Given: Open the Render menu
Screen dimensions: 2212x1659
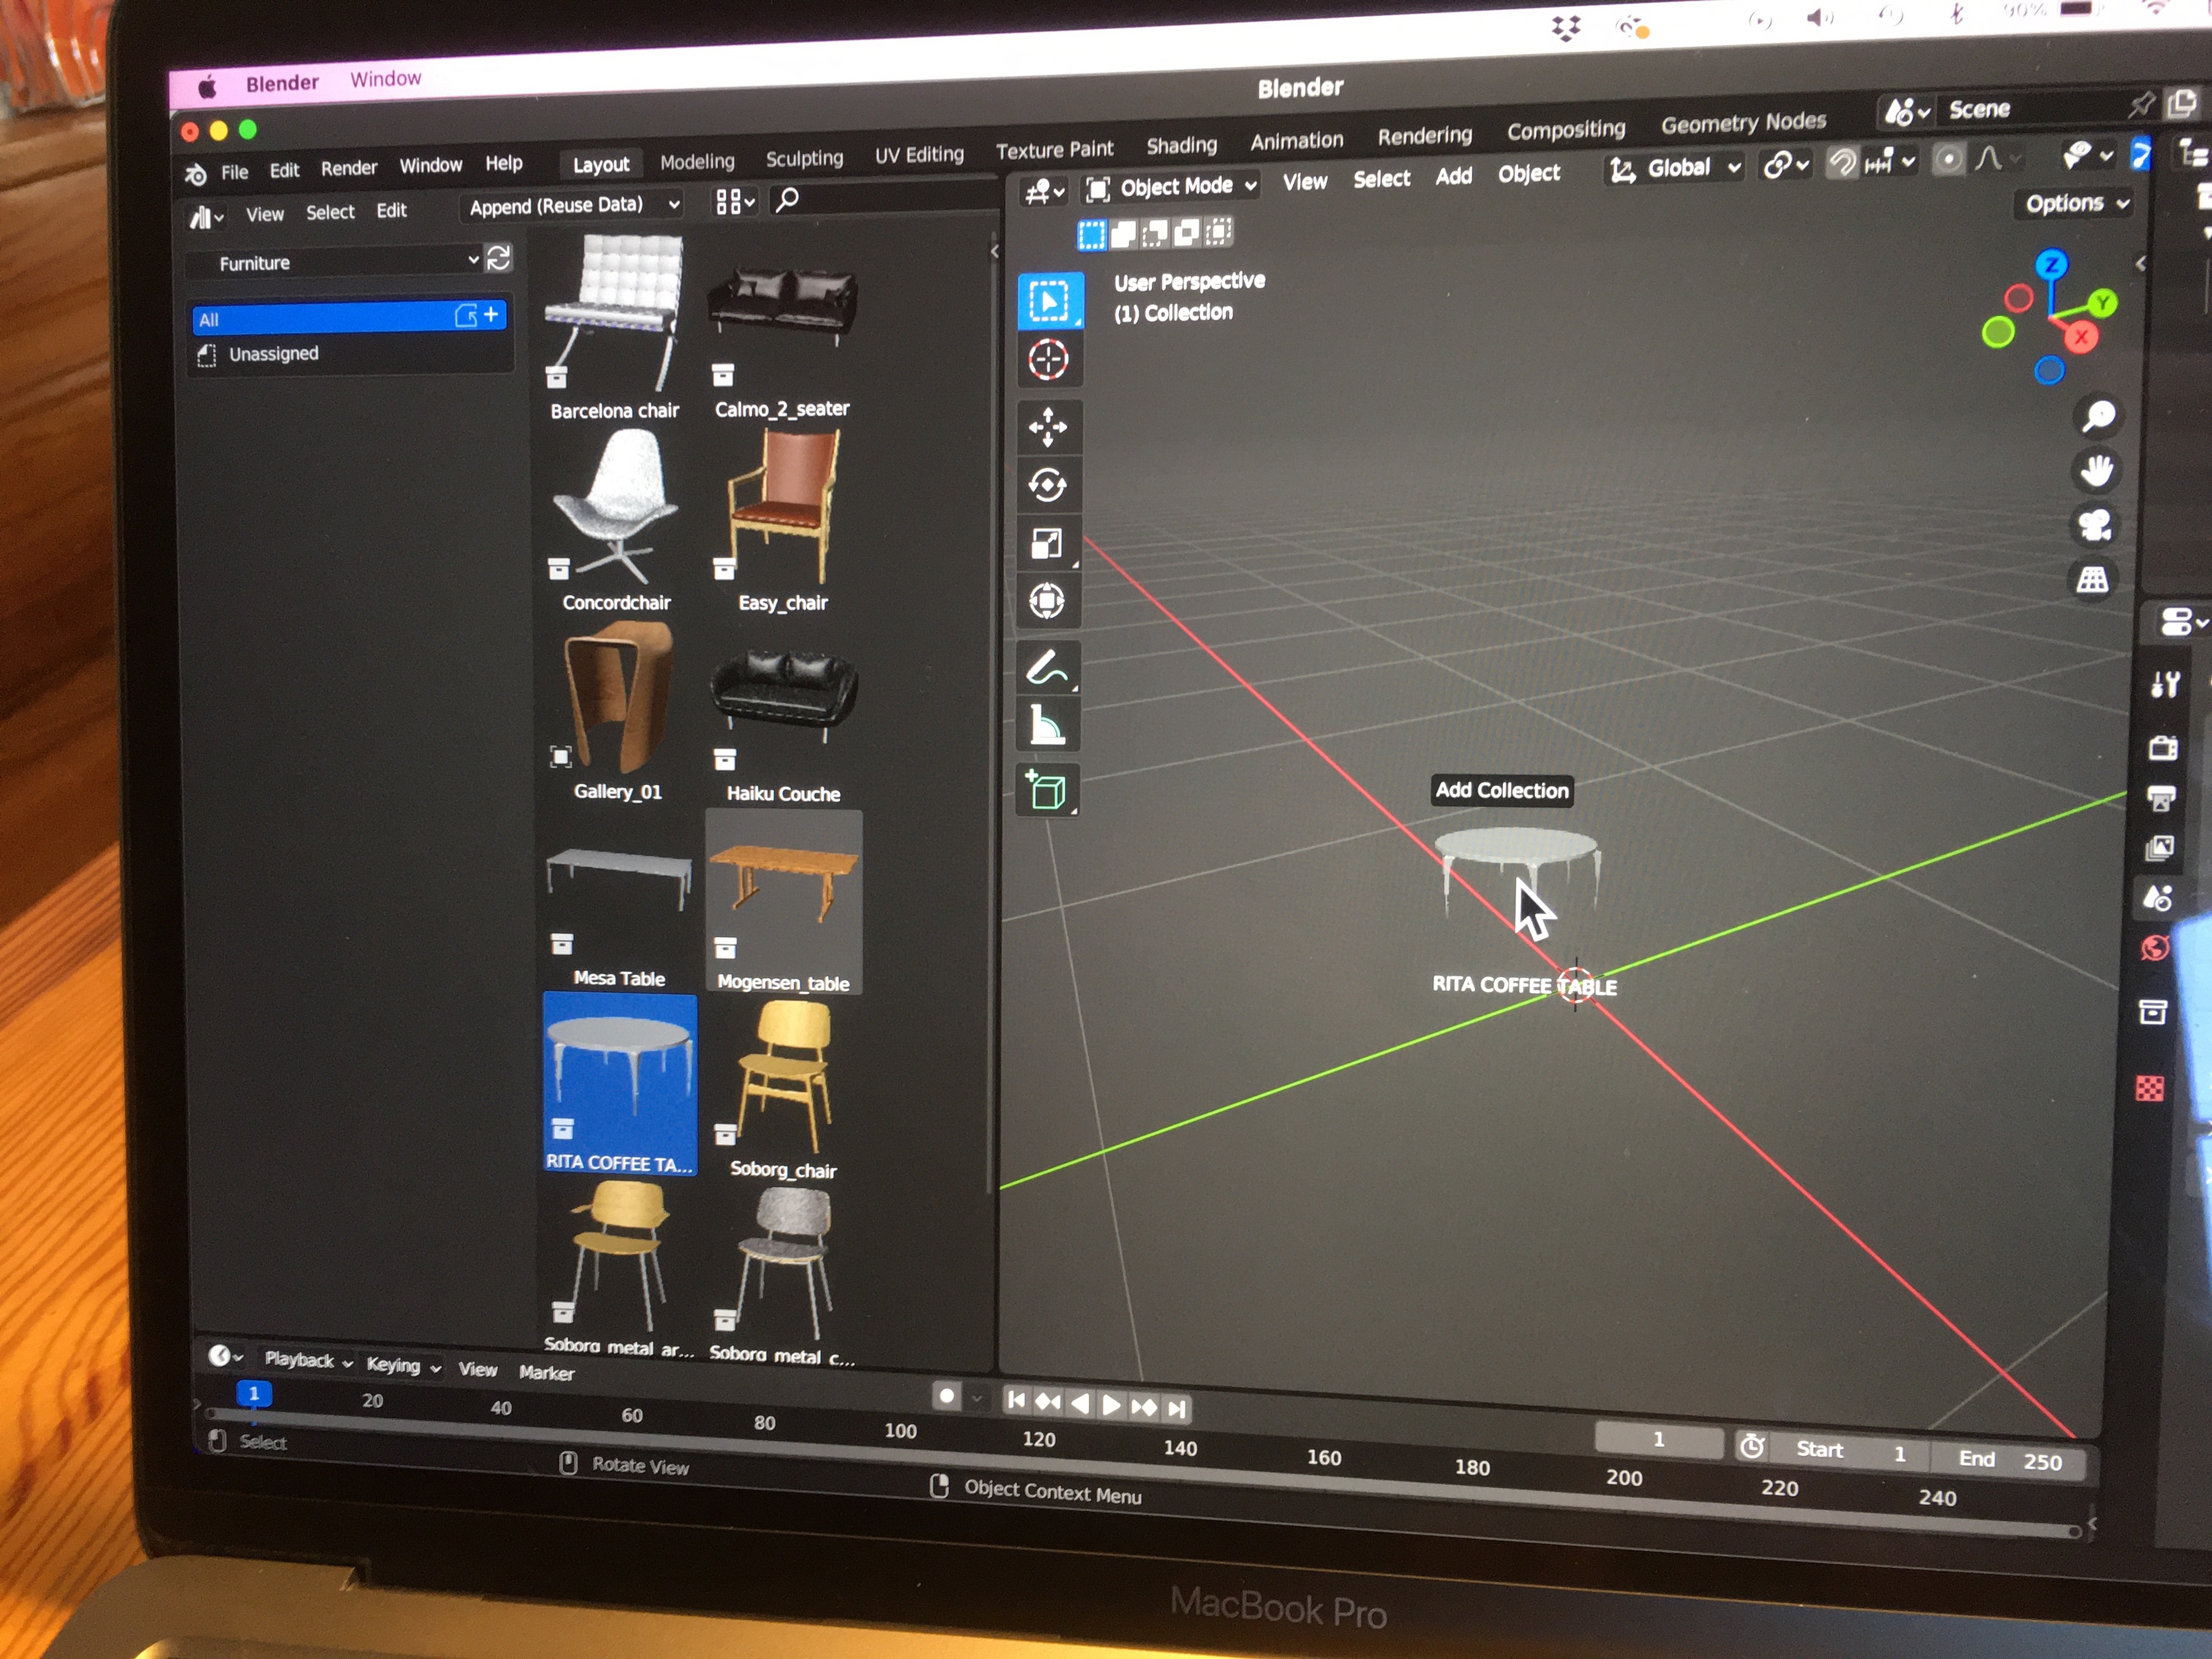Looking at the screenshot, I should pos(348,168).
